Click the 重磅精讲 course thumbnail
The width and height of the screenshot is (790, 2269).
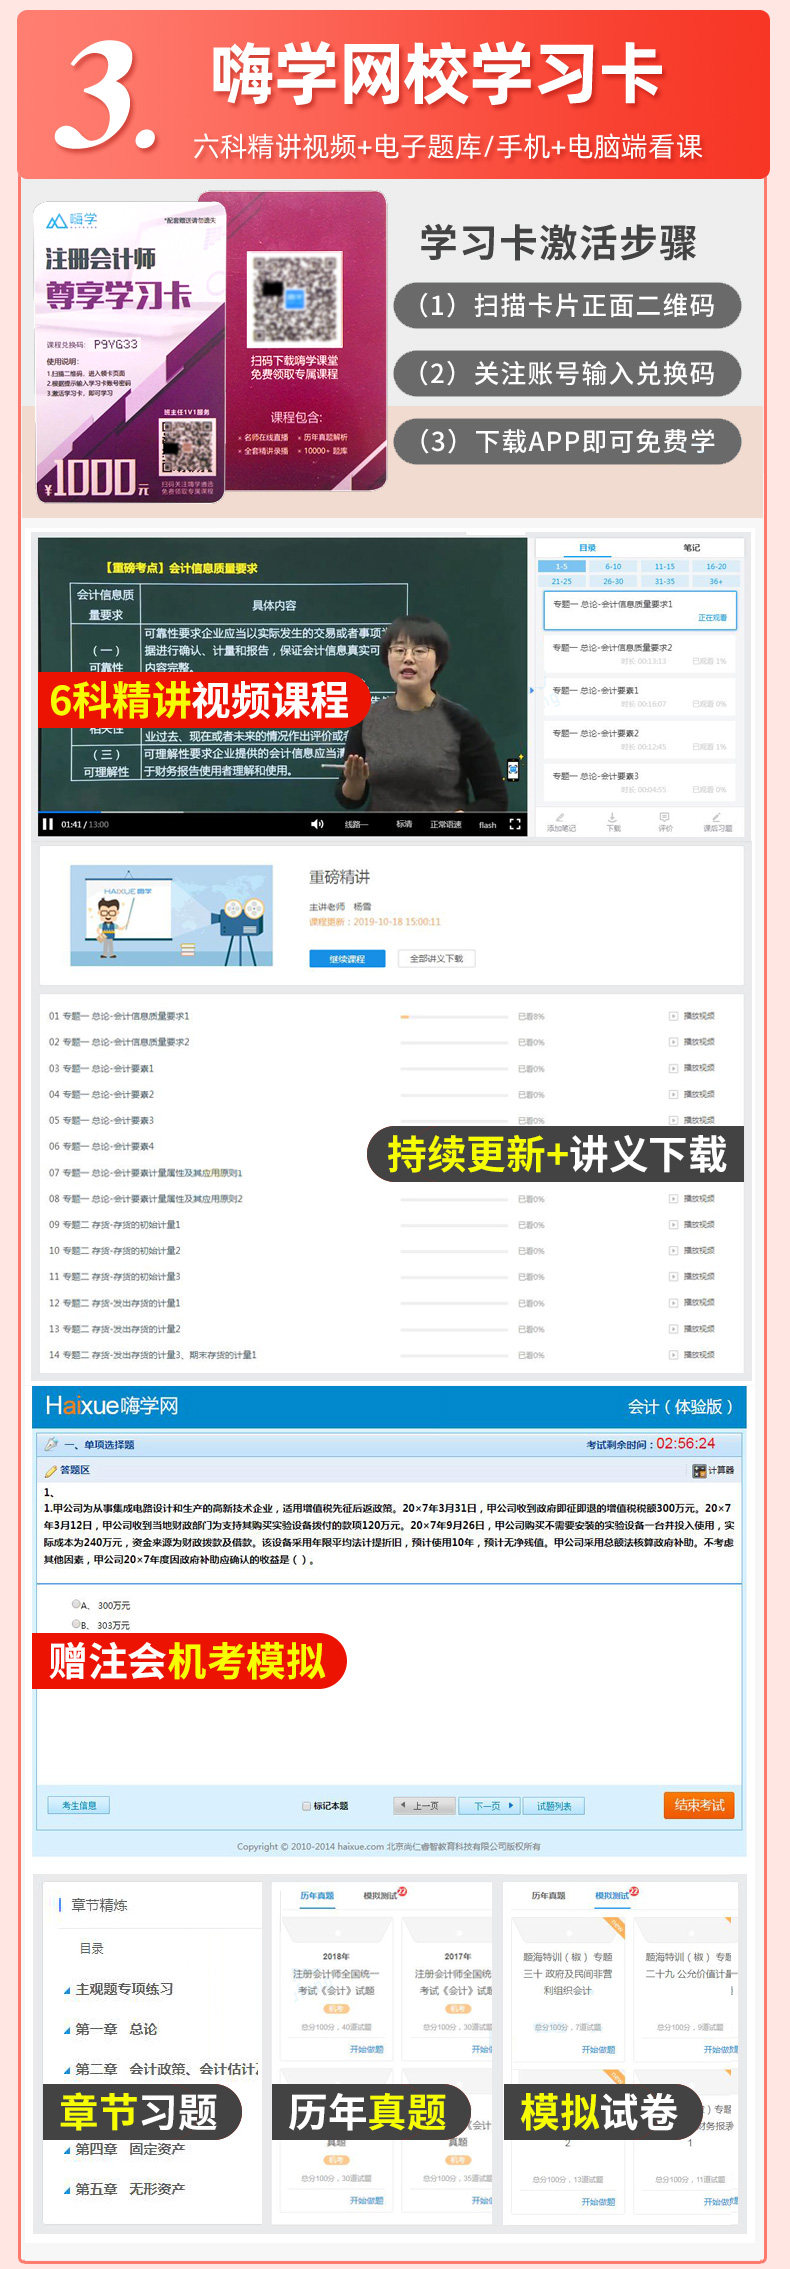coord(171,916)
